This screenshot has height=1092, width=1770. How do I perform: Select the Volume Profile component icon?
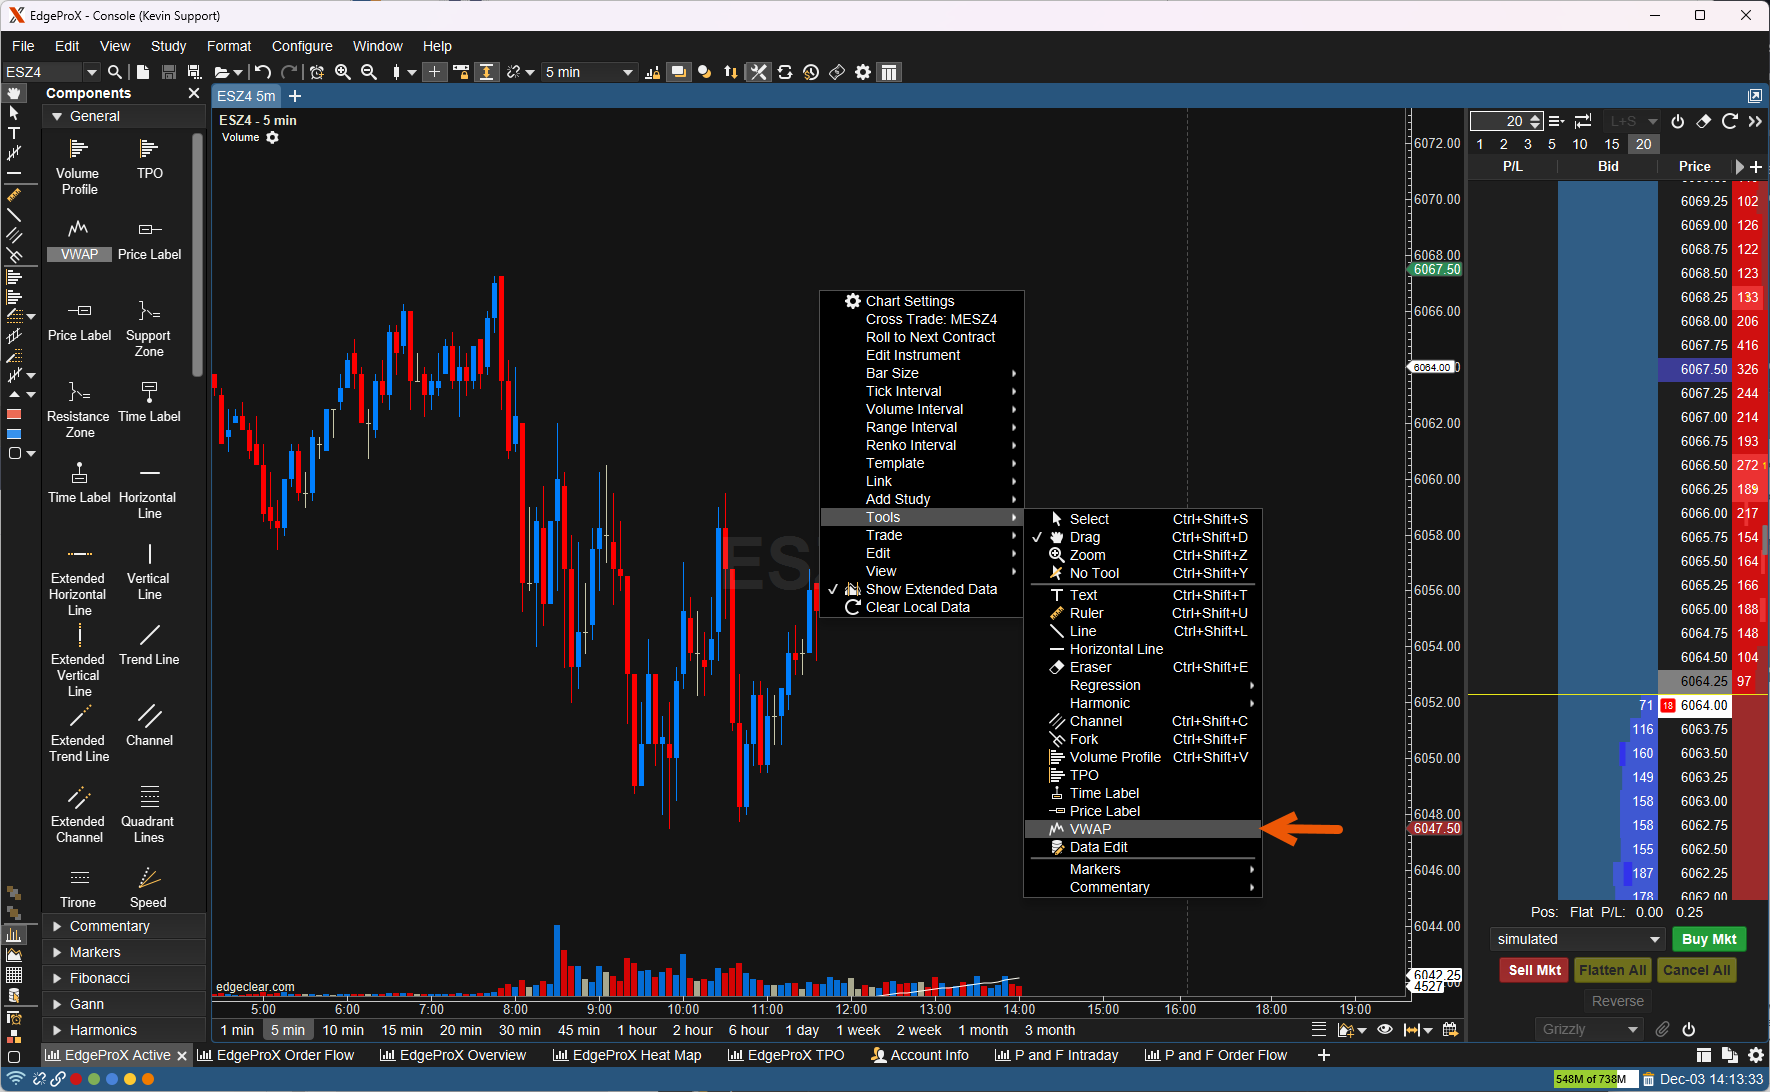pos(78,150)
